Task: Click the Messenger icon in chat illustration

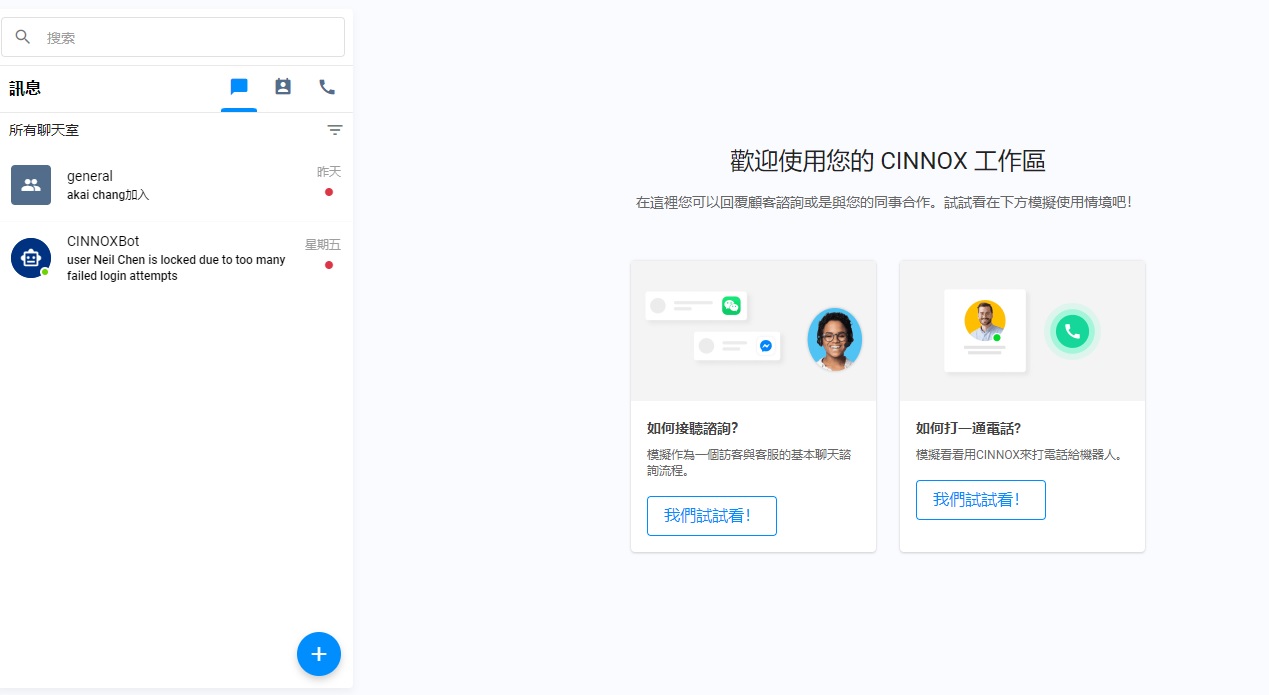Action: [x=766, y=346]
